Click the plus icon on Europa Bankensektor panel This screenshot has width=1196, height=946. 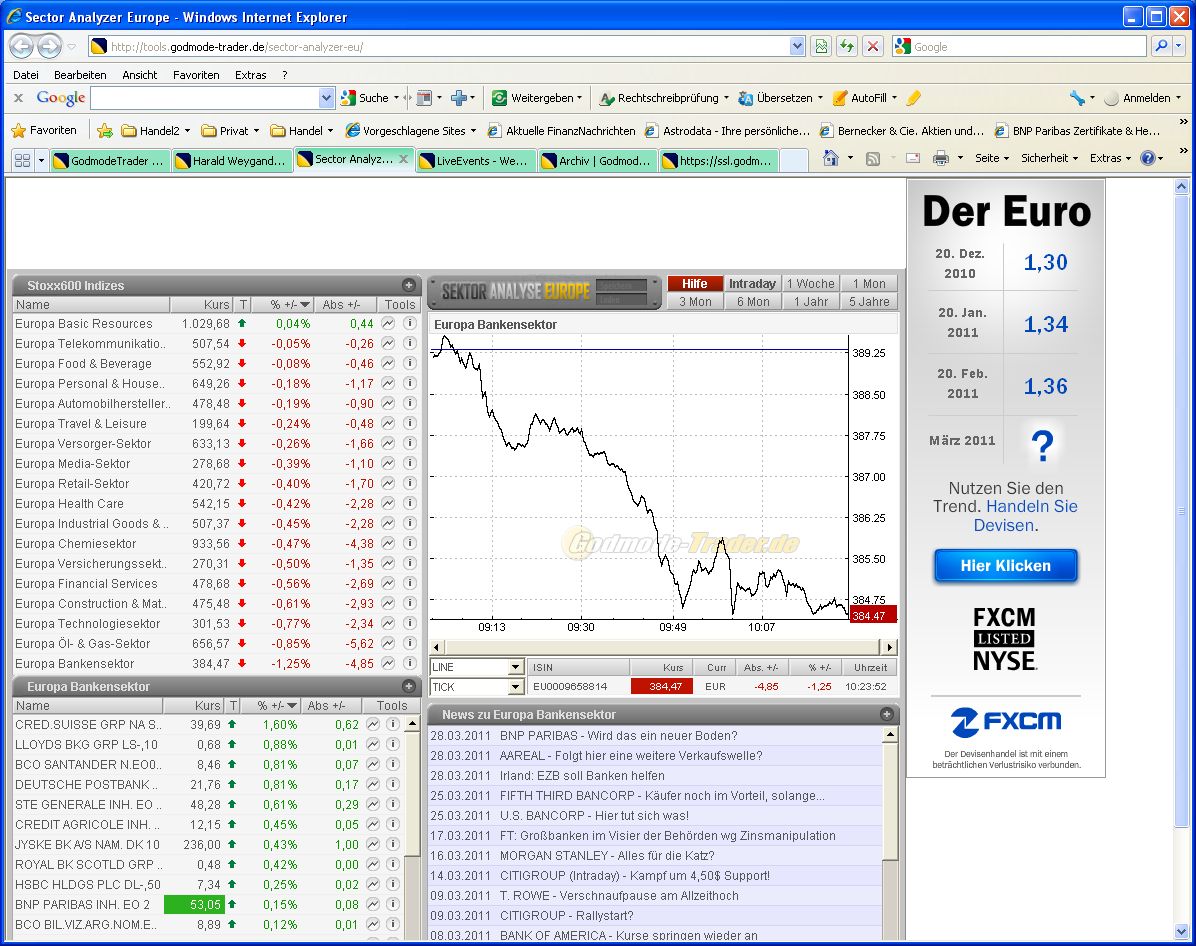click(x=409, y=686)
